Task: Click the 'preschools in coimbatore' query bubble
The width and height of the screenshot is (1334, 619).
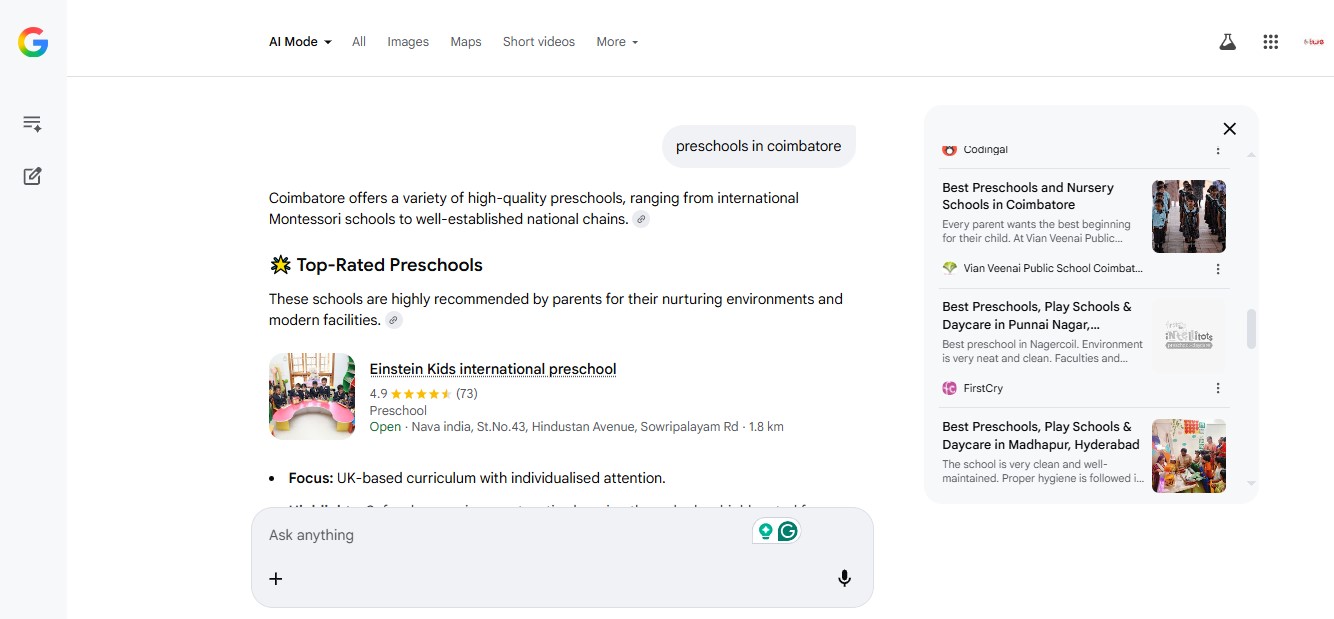Action: tap(759, 146)
